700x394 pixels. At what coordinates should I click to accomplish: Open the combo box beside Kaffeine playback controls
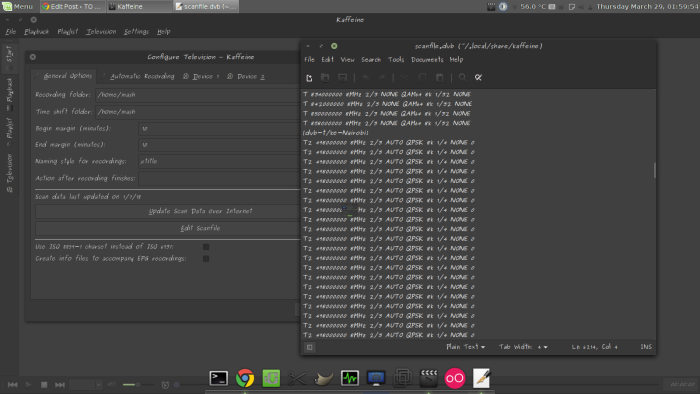tap(86, 385)
